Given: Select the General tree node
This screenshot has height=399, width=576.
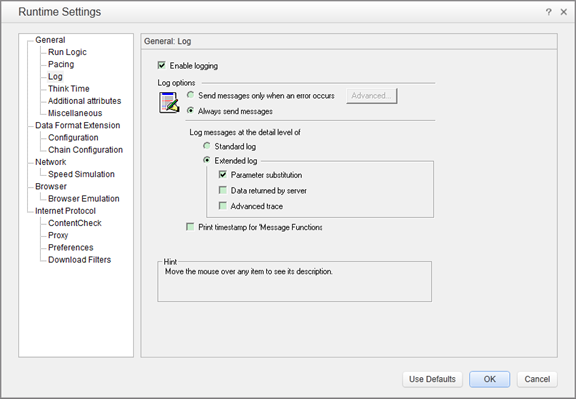Looking at the screenshot, I should pyautogui.click(x=50, y=40).
